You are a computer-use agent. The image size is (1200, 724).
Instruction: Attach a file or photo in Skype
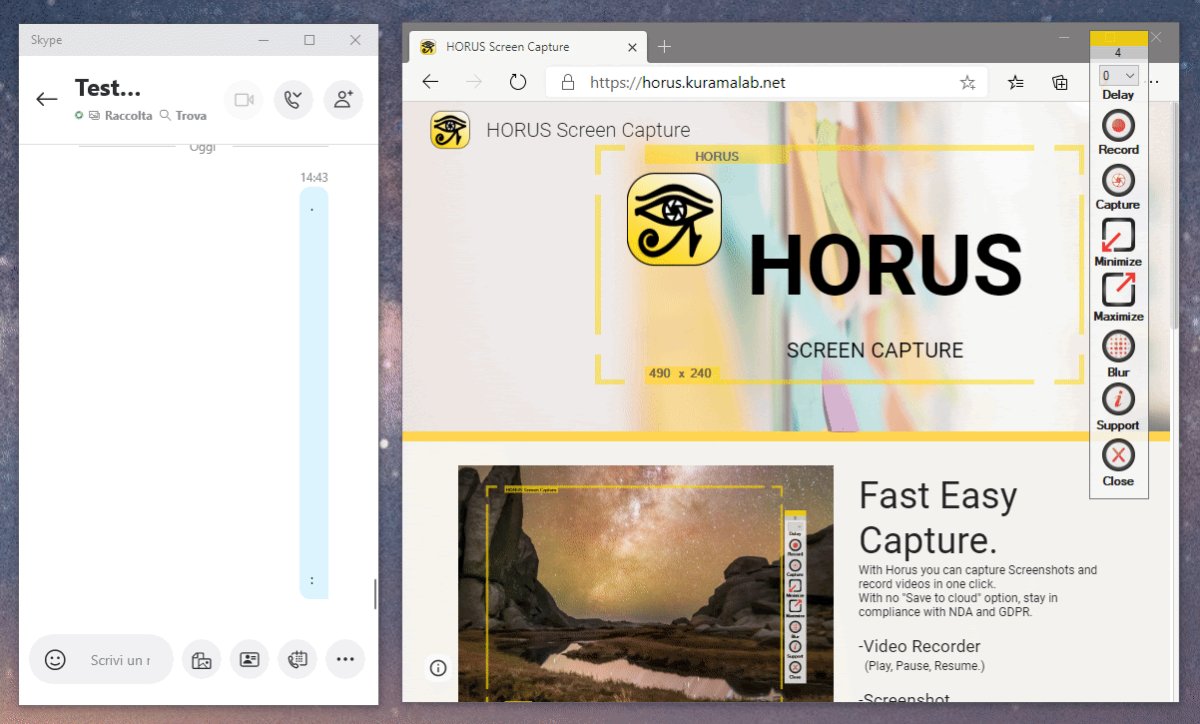pos(201,660)
